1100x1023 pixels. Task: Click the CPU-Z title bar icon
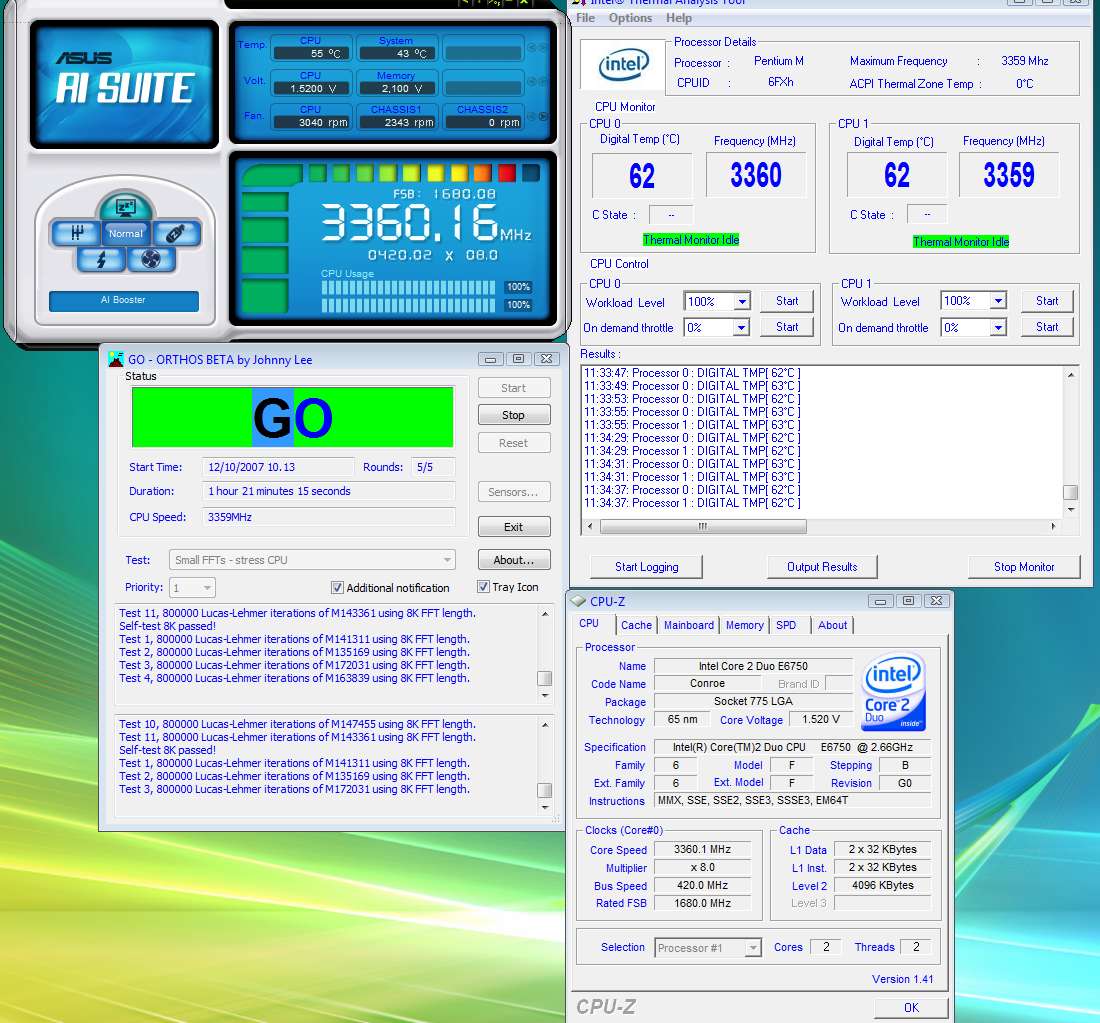pos(579,601)
